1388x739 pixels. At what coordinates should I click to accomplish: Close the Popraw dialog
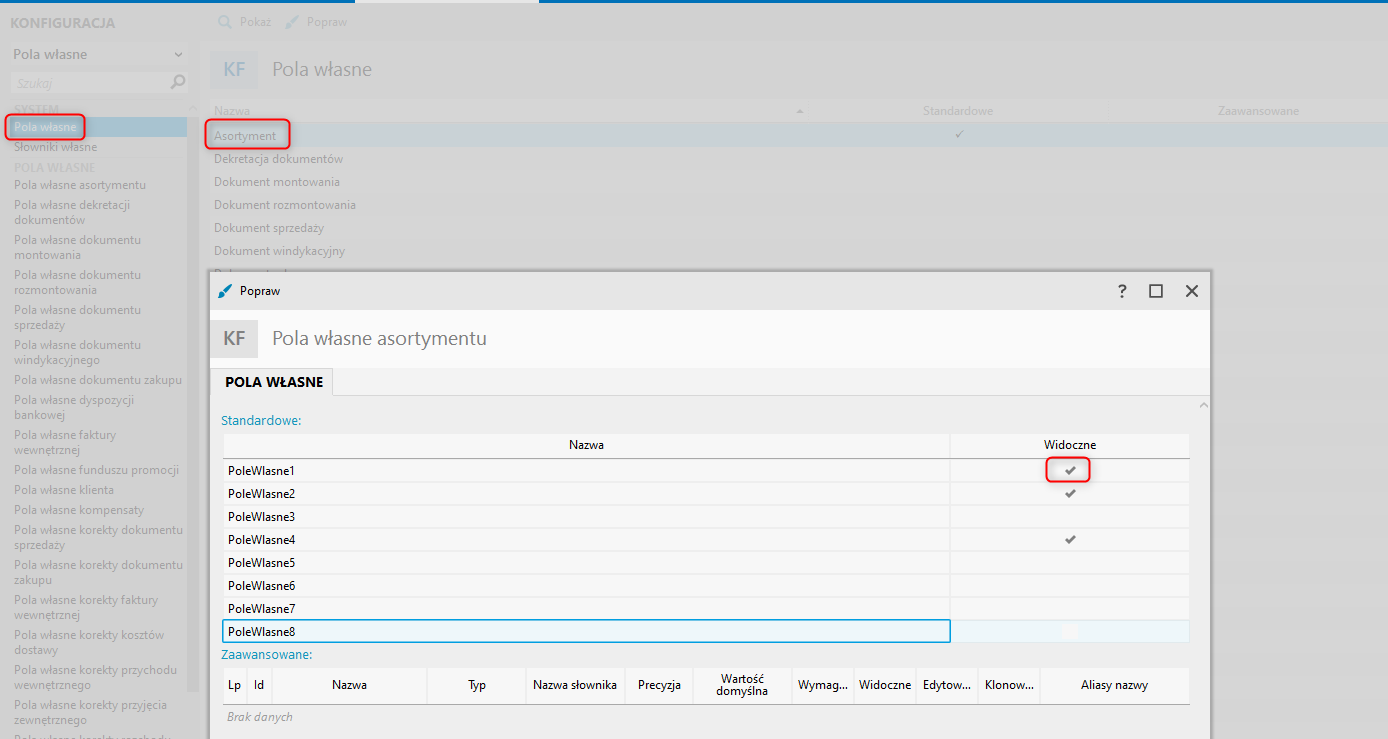(1191, 291)
